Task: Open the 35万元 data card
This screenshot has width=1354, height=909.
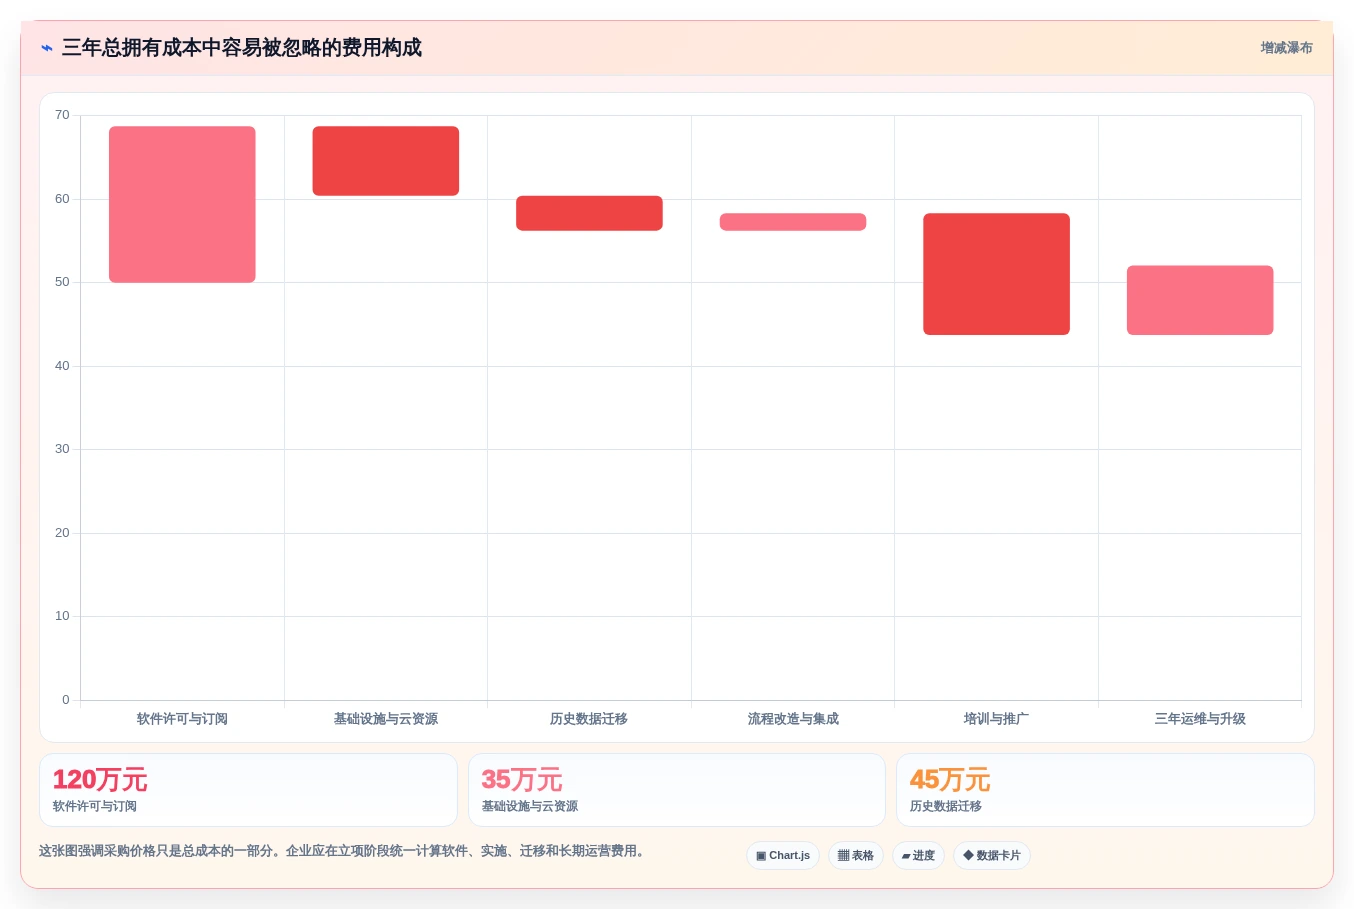Action: click(x=677, y=790)
